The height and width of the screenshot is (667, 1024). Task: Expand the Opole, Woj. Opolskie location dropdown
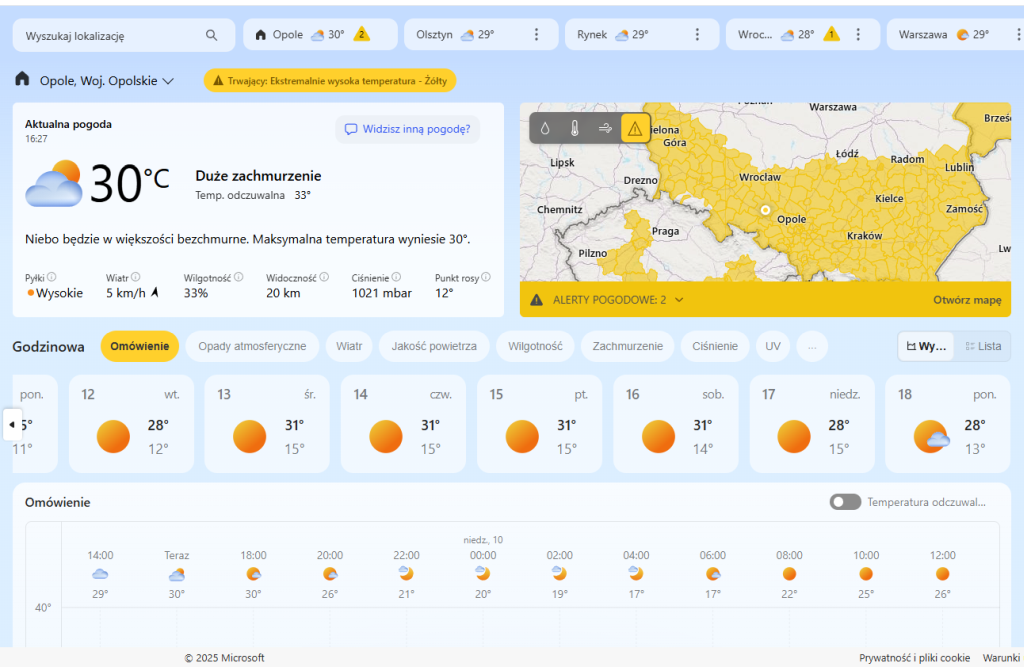(x=168, y=81)
